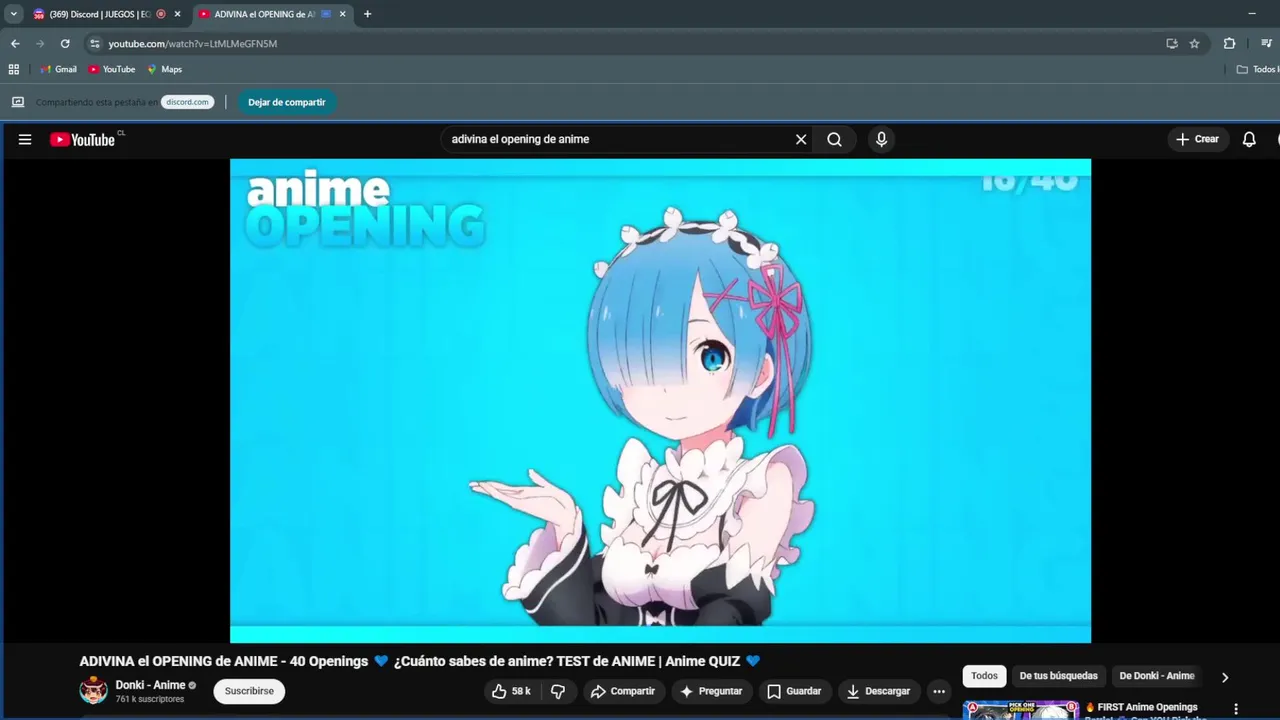Go back to previous page
Viewport: 1280px width, 720px height.
pos(15,44)
